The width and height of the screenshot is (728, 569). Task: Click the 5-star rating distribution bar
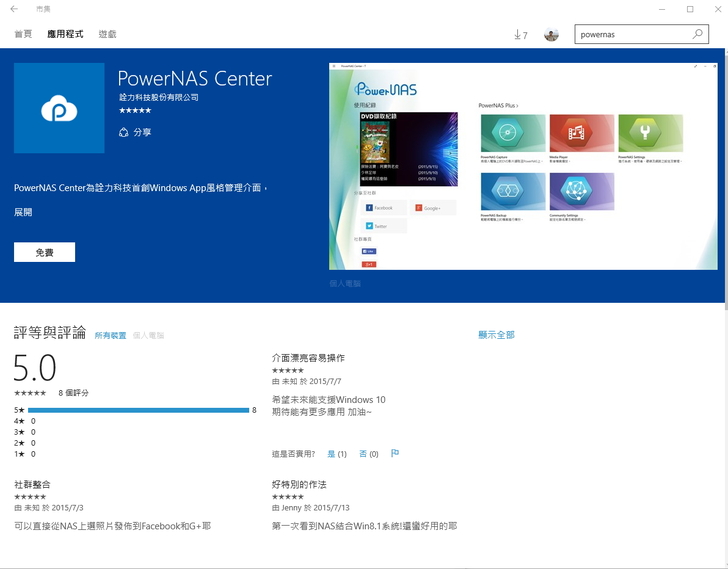coord(138,410)
